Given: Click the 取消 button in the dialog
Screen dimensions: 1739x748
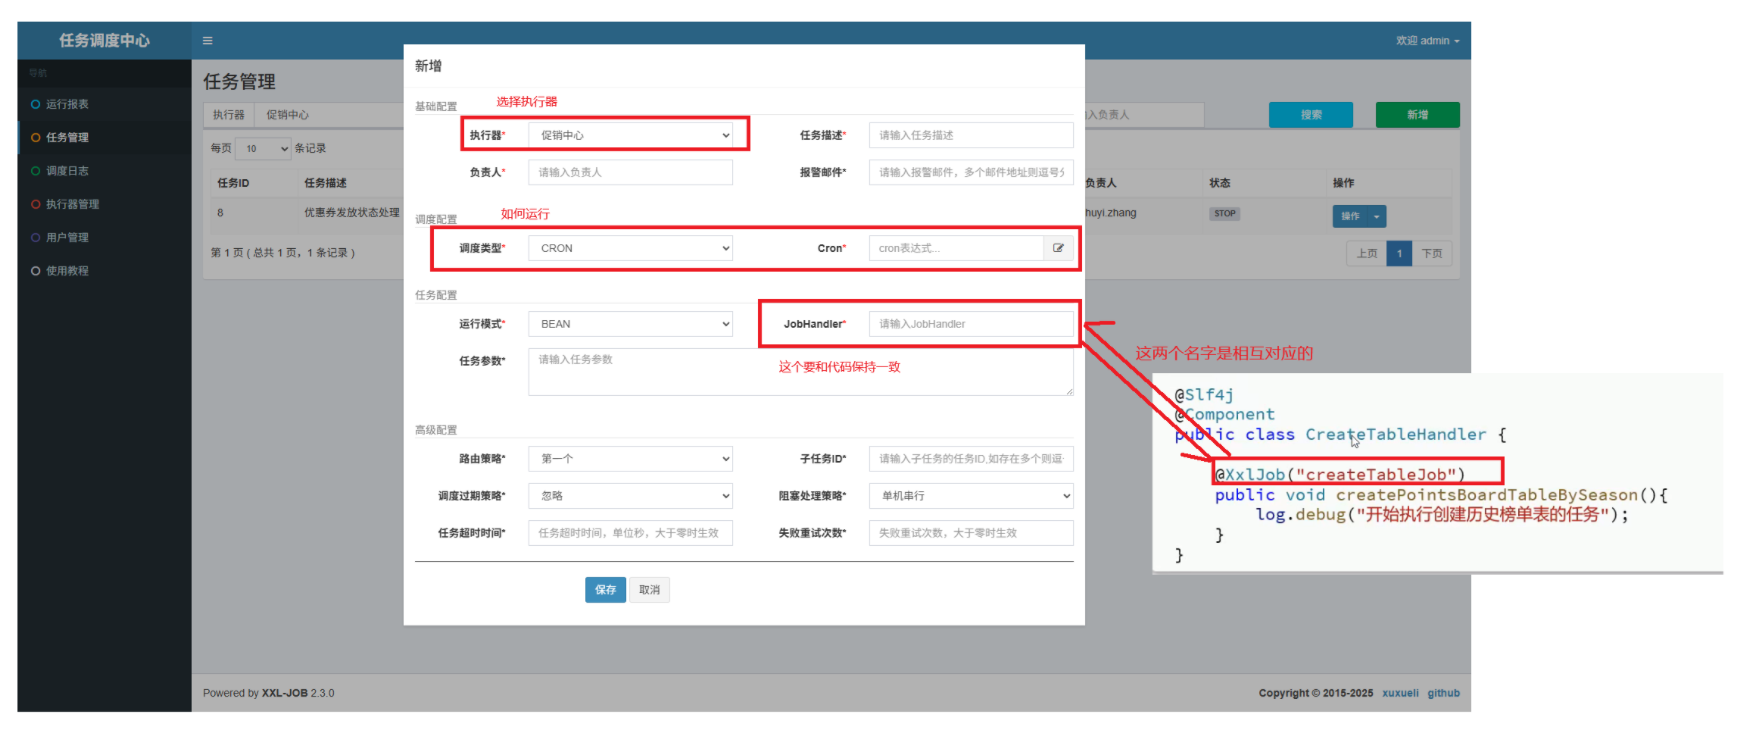Looking at the screenshot, I should 649,590.
